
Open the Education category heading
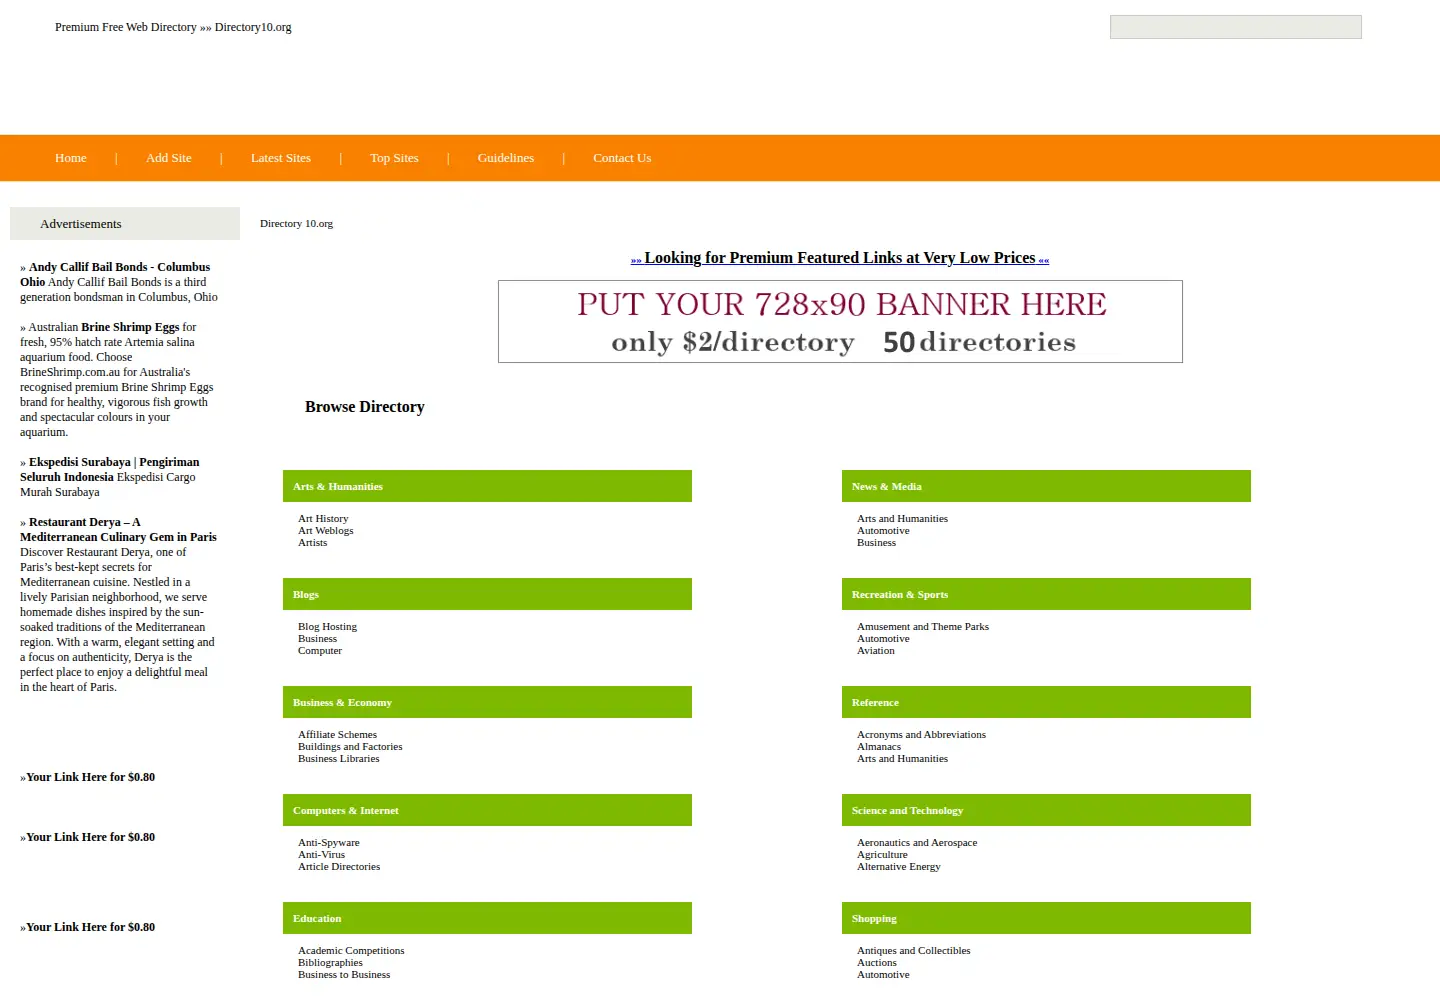(317, 918)
